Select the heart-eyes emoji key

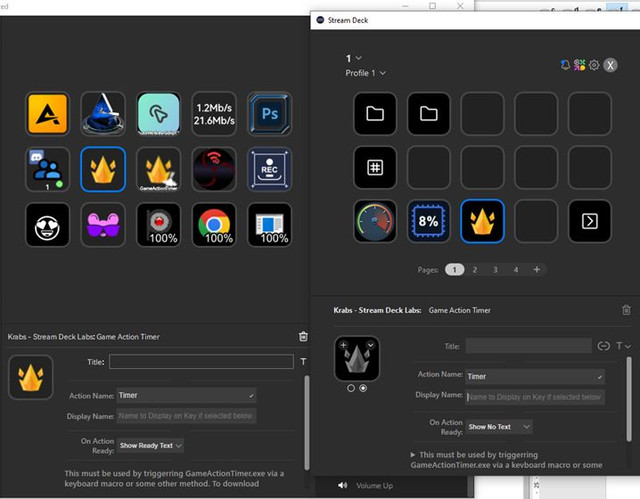[x=47, y=225]
